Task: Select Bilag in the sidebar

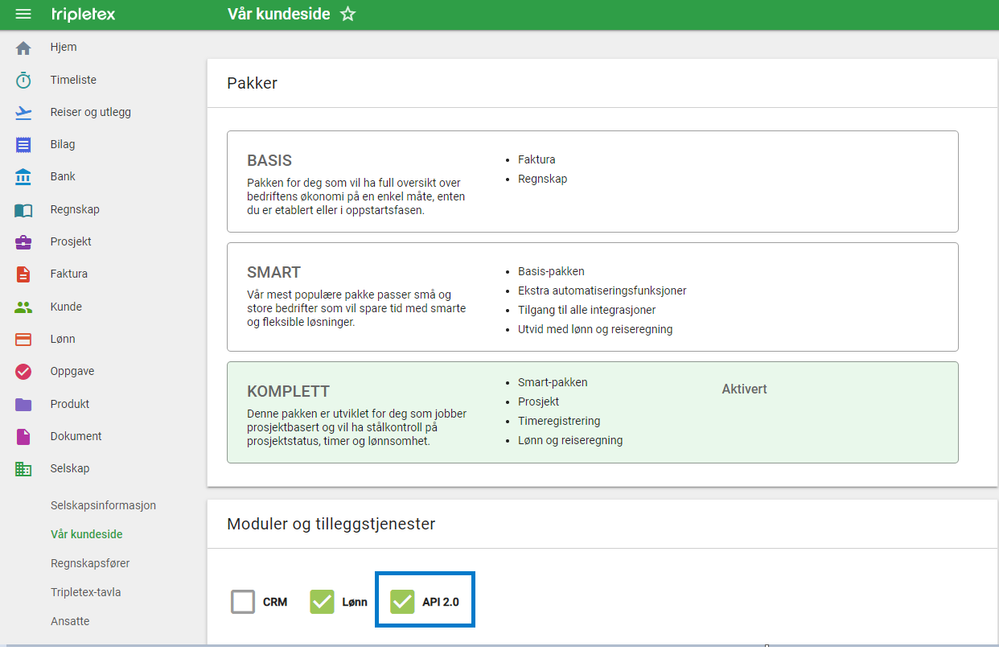Action: [62, 145]
